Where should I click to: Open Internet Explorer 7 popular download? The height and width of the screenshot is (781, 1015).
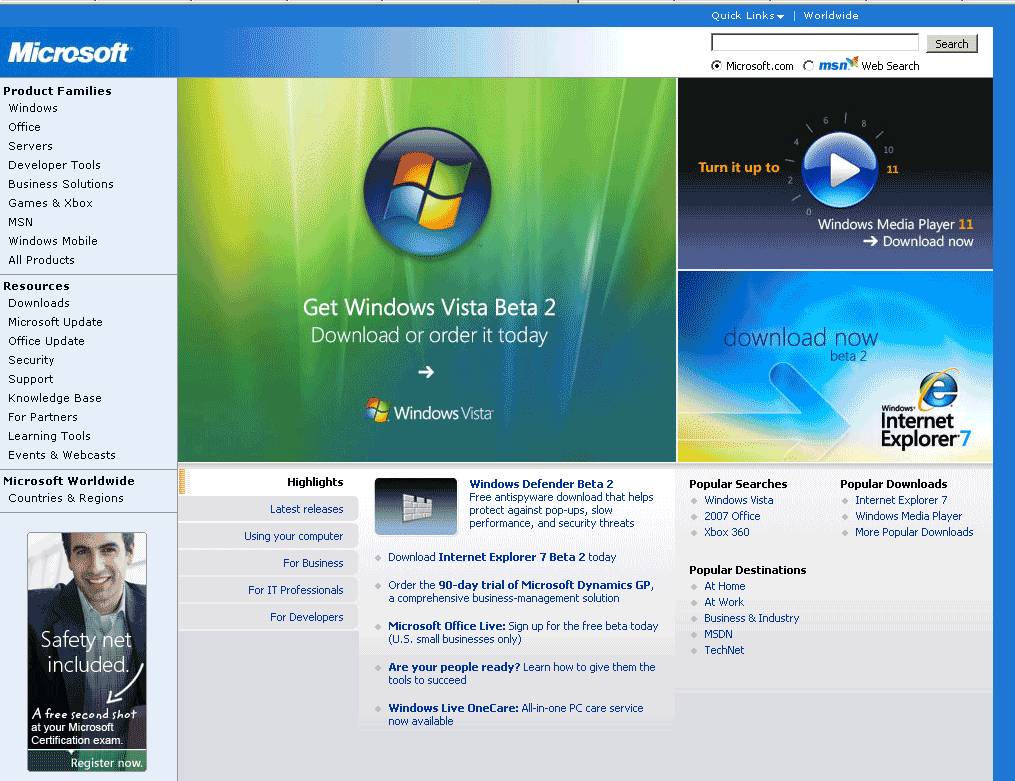[x=901, y=500]
